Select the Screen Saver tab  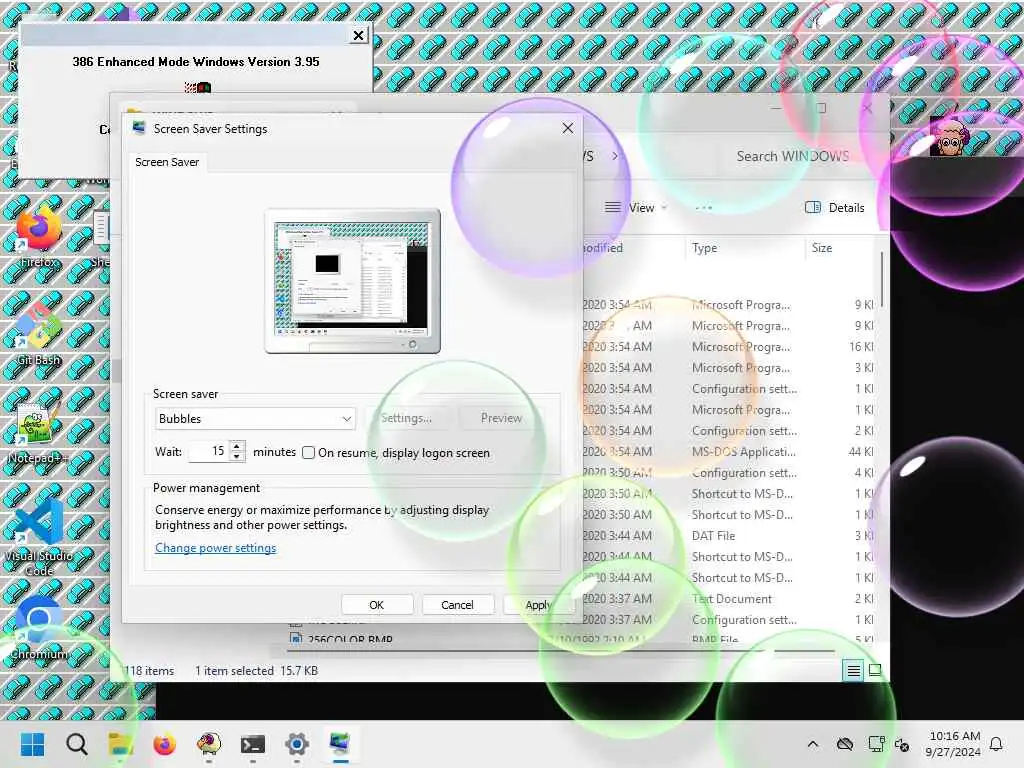click(167, 162)
